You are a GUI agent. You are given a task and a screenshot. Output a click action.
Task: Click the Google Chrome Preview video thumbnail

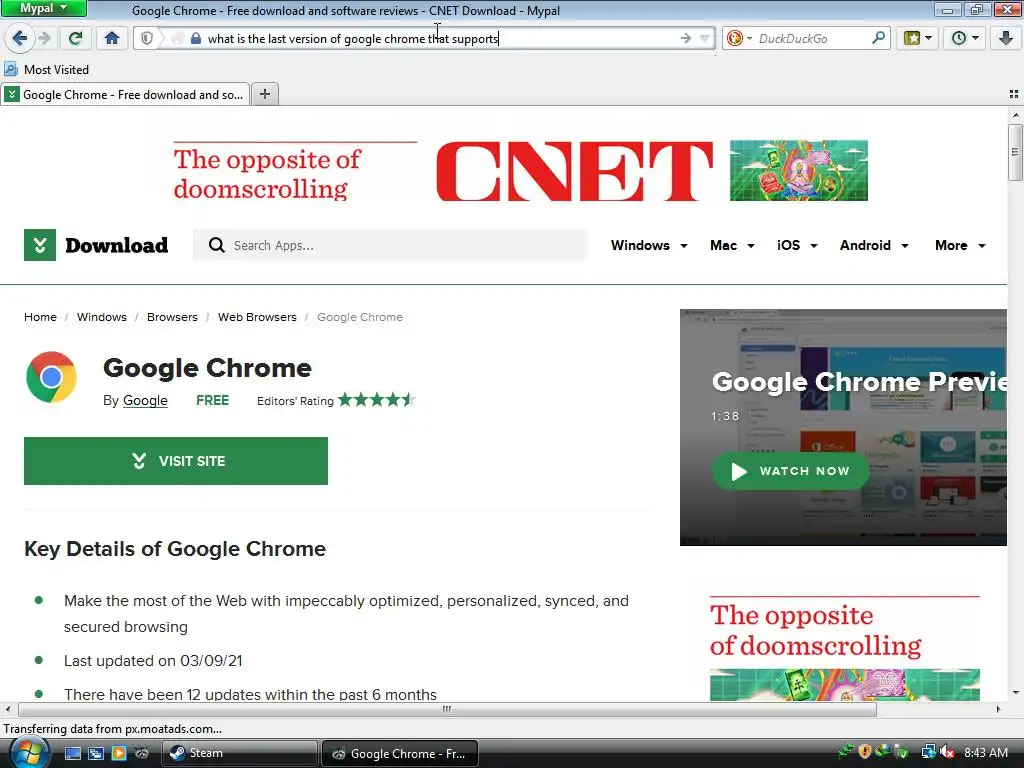click(843, 427)
